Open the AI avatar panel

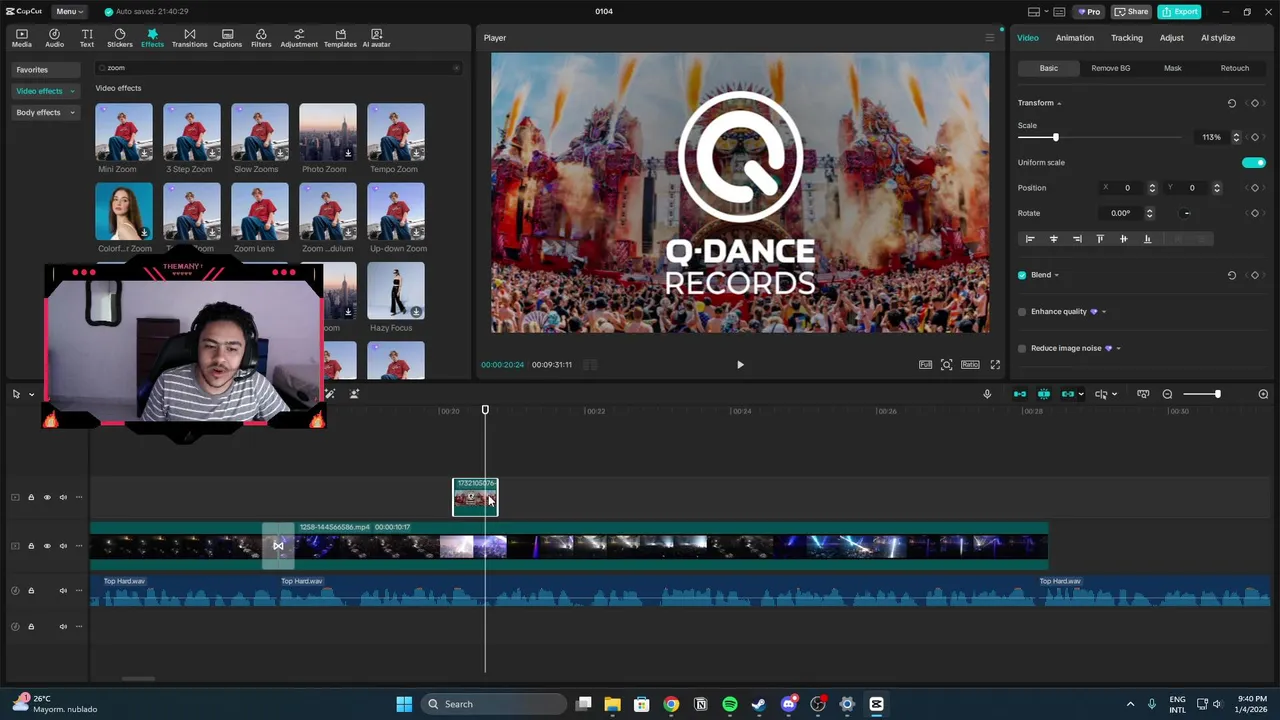(x=376, y=38)
